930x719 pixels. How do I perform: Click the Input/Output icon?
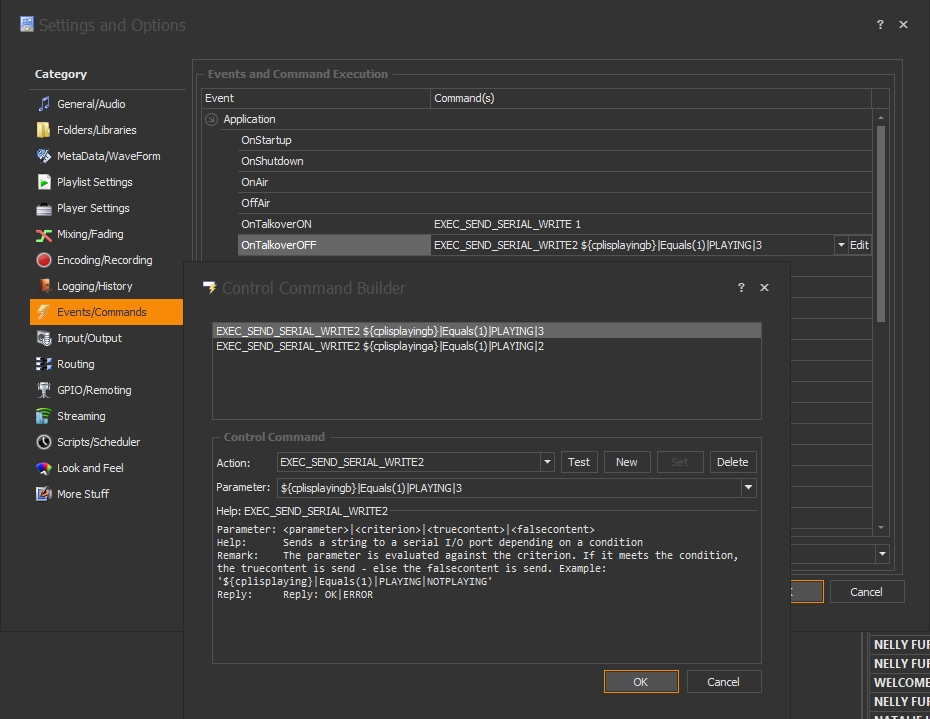coord(44,338)
